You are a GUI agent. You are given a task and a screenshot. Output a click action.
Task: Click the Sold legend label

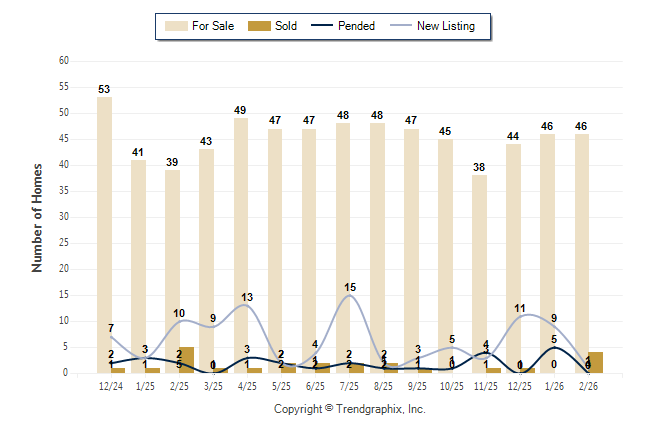(287, 26)
